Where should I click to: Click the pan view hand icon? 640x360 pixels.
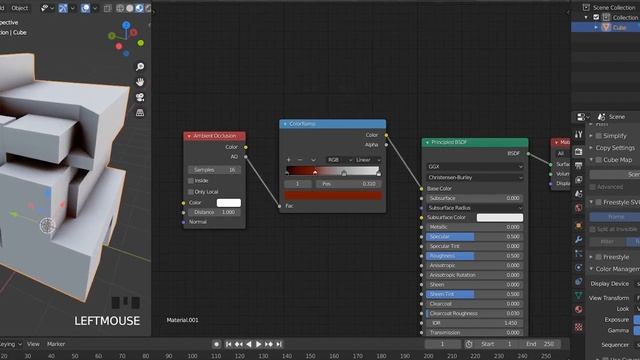tap(140, 82)
